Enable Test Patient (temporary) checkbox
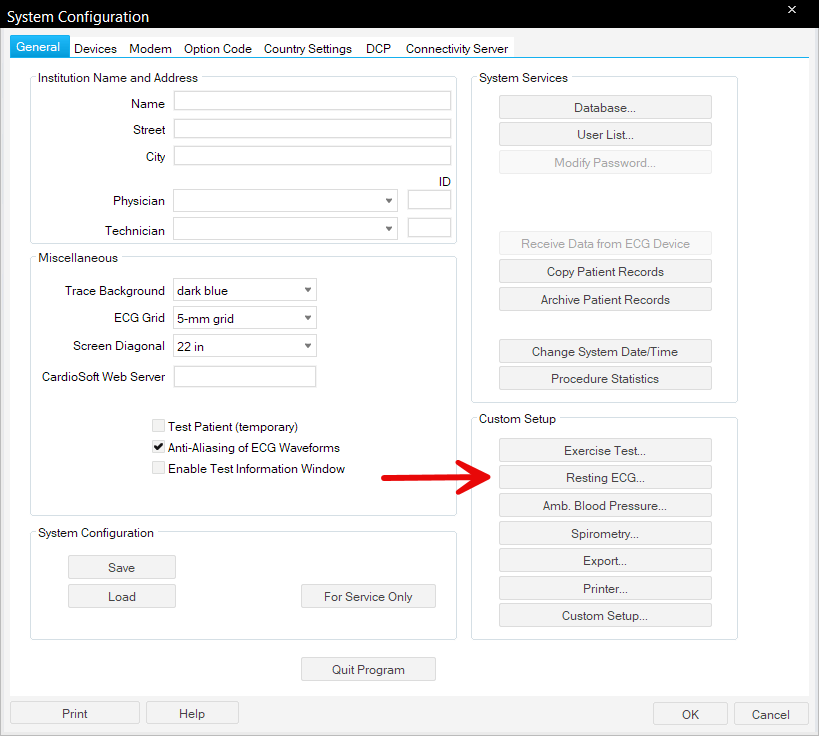The image size is (819, 736). point(158,426)
